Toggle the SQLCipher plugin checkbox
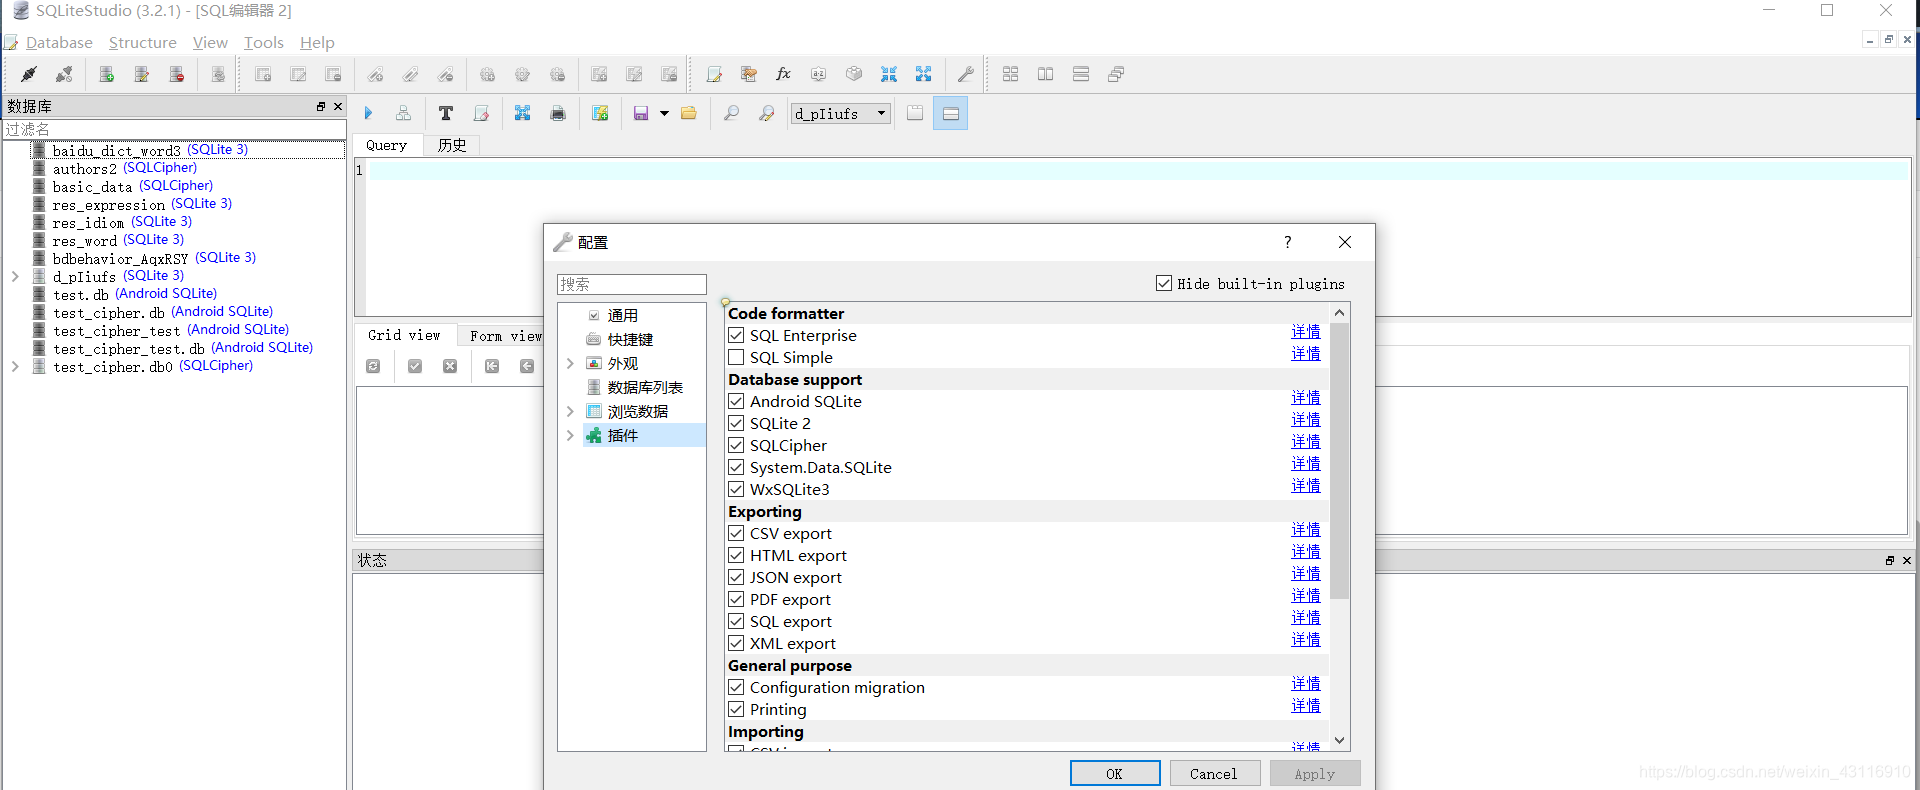Viewport: 1920px width, 790px height. click(x=736, y=445)
